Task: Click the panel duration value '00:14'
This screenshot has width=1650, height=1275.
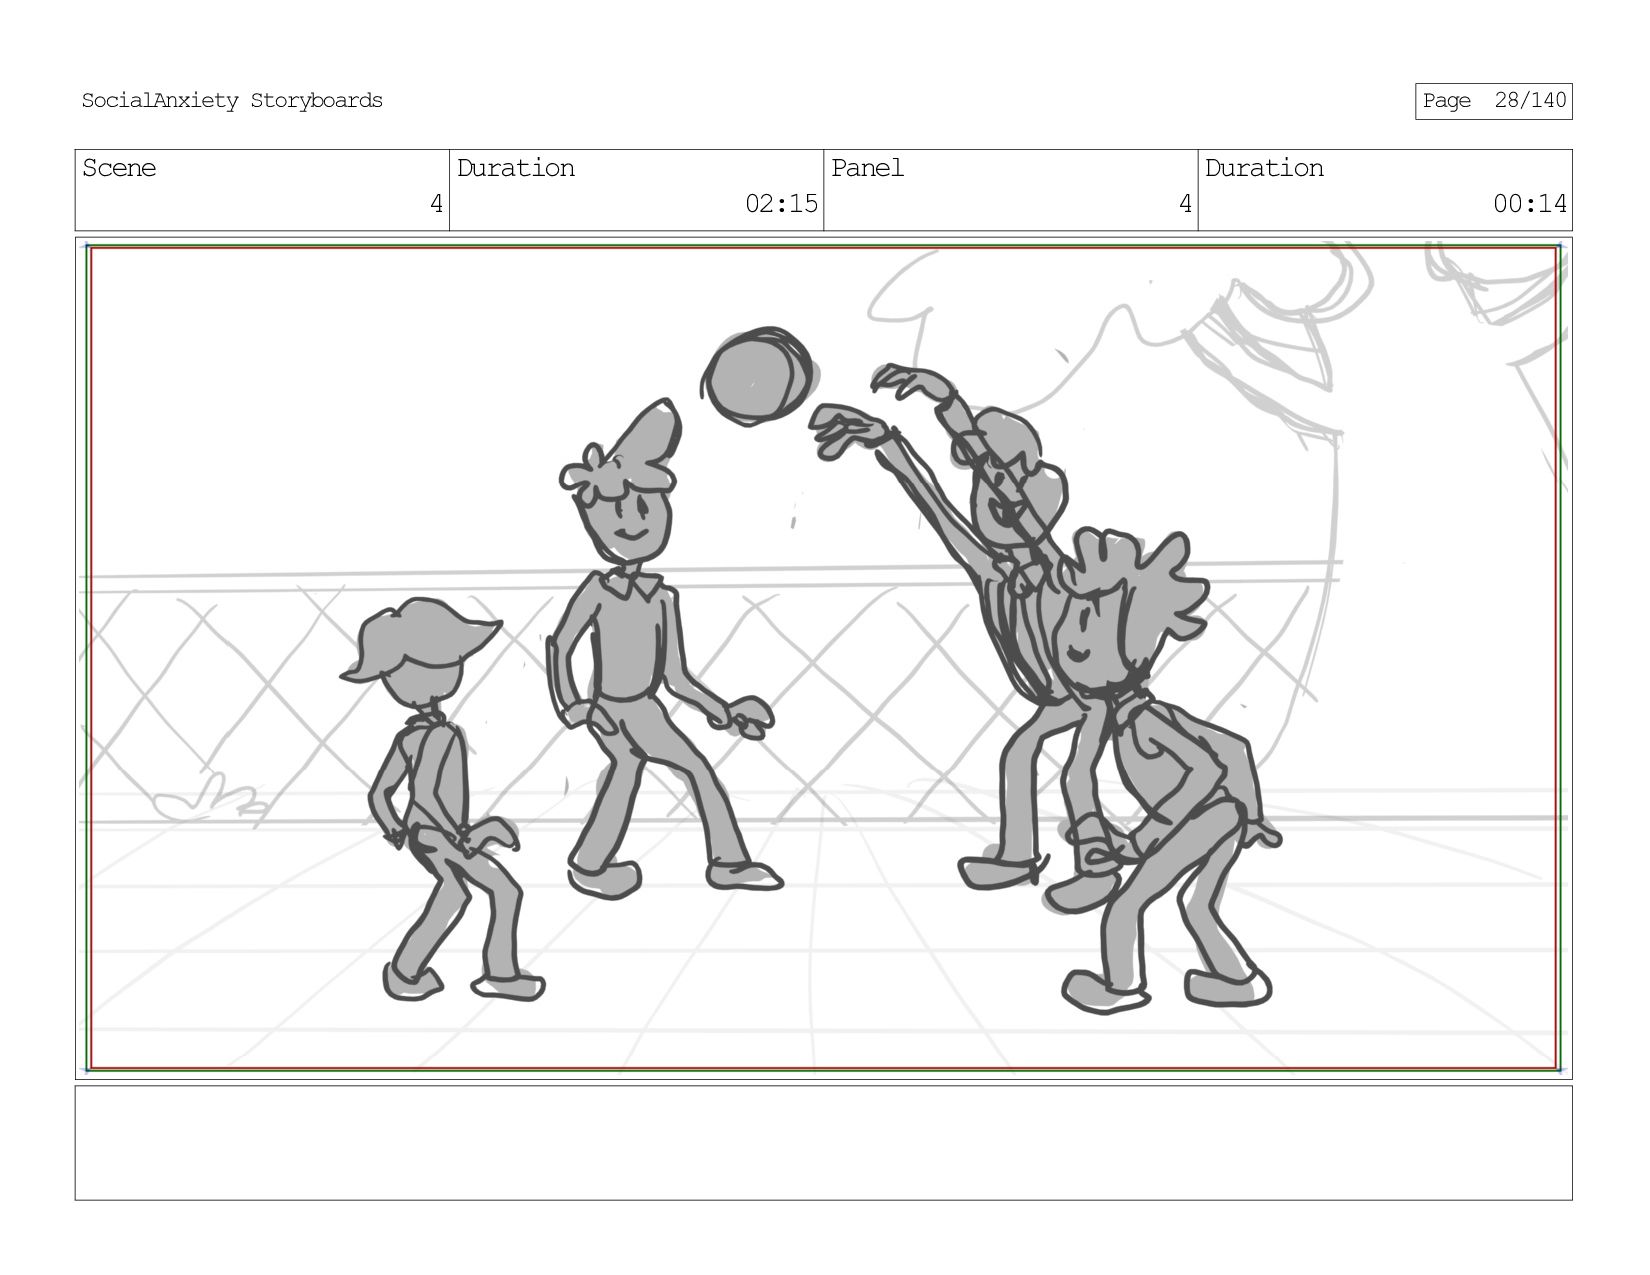Action: tap(1530, 204)
